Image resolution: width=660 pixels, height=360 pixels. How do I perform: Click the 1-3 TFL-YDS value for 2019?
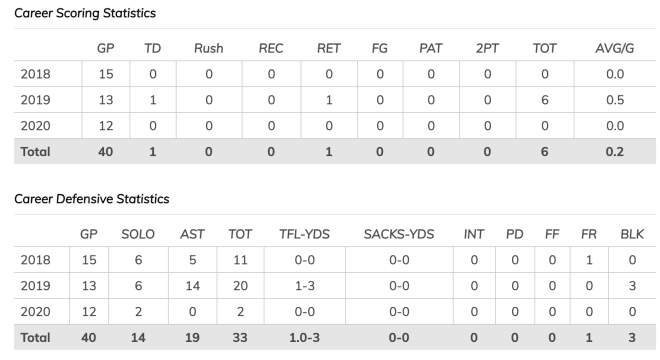304,286
